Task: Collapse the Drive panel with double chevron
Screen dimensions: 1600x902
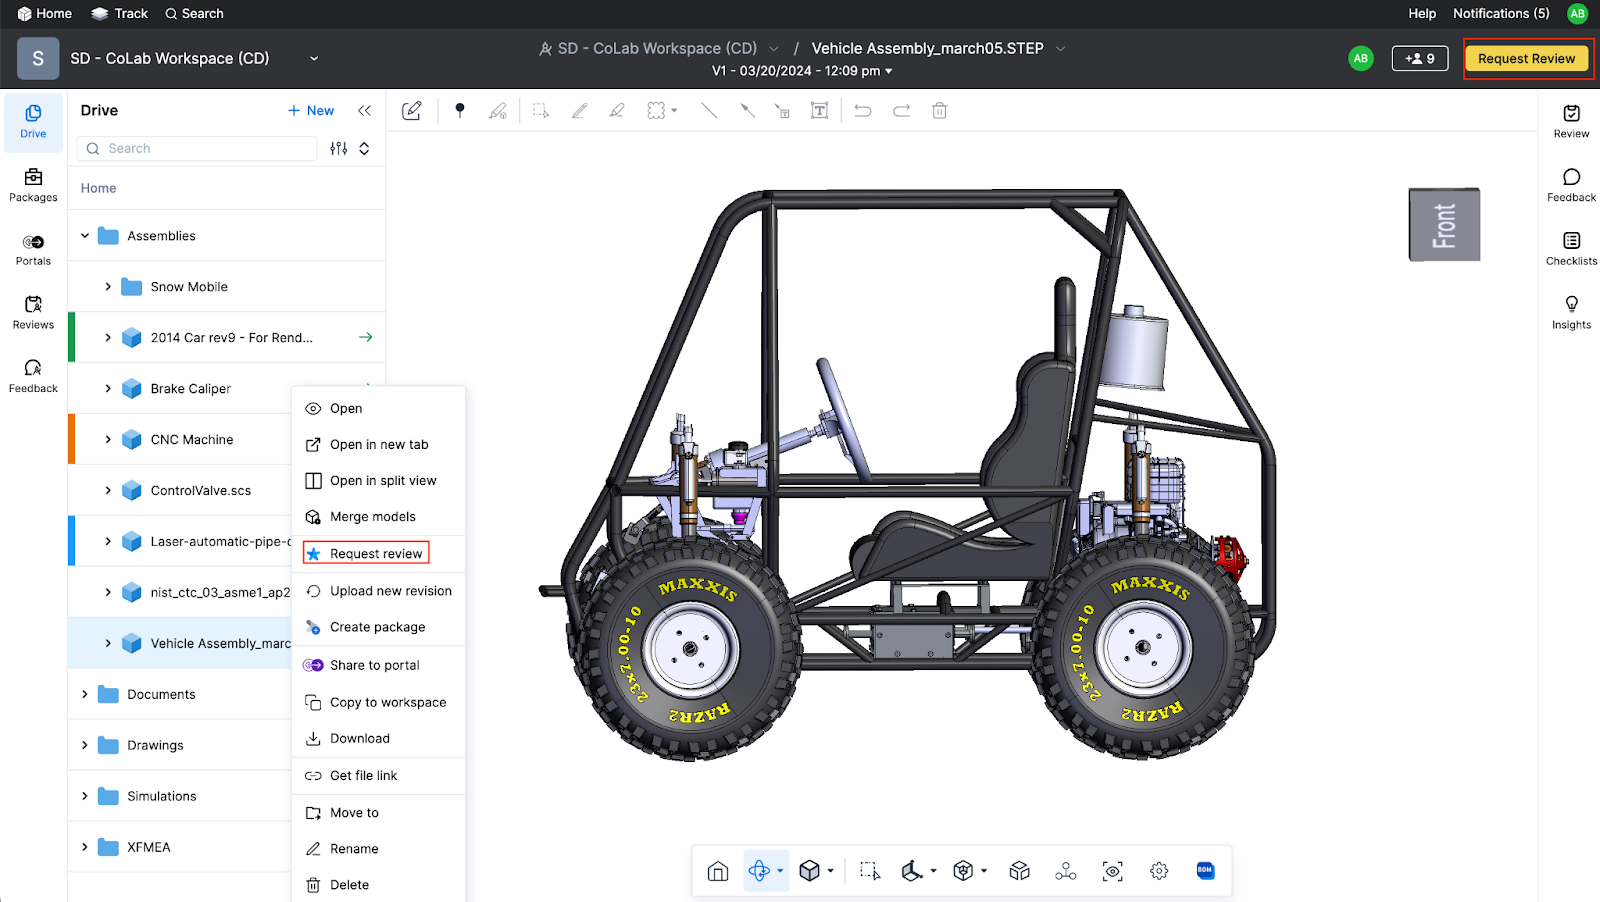Action: coord(365,111)
